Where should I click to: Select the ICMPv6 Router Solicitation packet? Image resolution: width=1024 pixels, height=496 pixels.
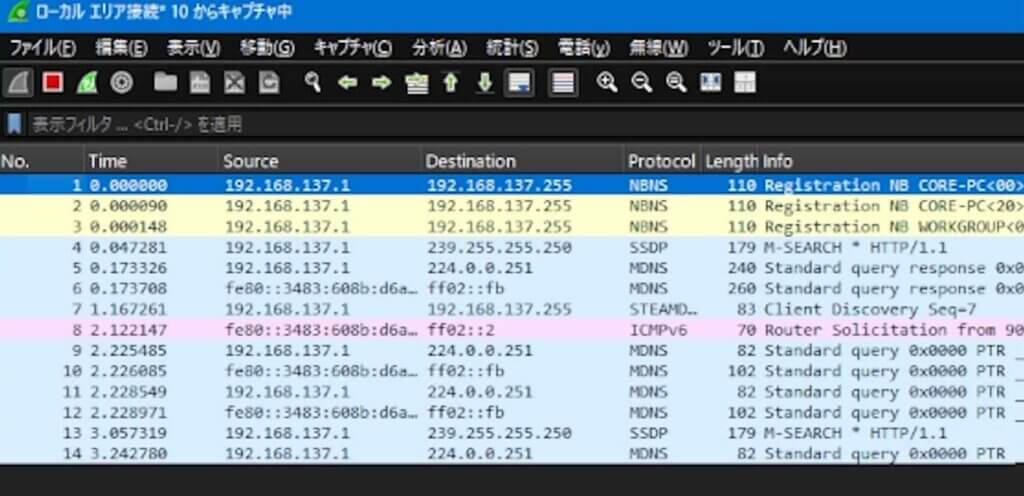point(500,330)
